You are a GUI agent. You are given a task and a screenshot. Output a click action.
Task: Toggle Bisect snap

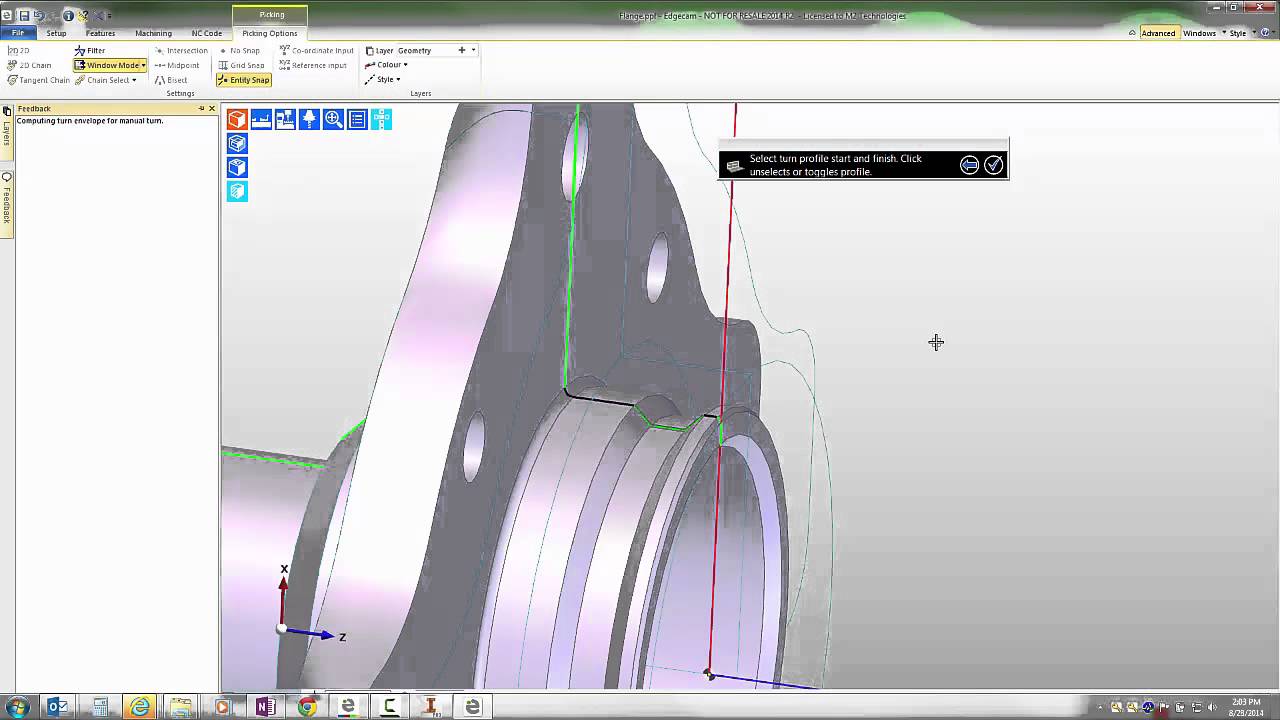tap(171, 80)
